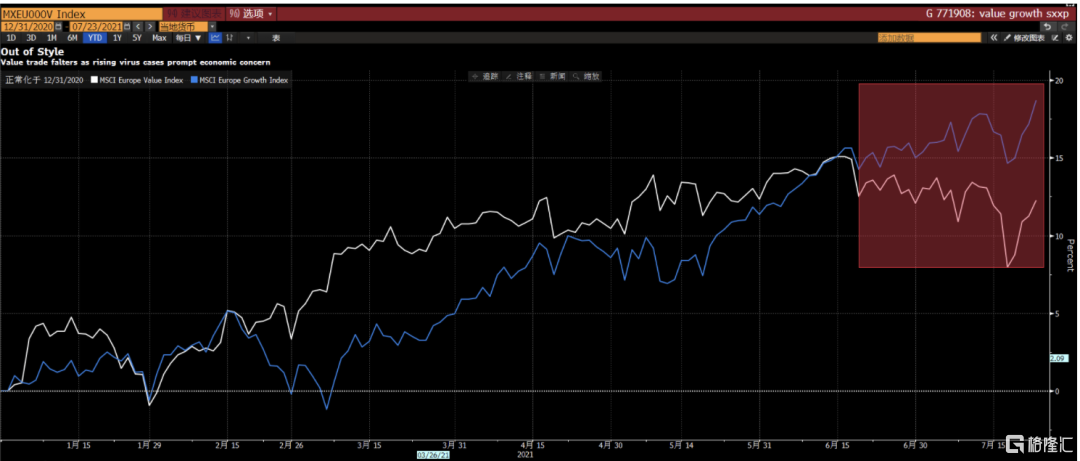Screen dimensions: 1080x461
Task: Click the redo arrow icon
Action: pos(1066,26)
